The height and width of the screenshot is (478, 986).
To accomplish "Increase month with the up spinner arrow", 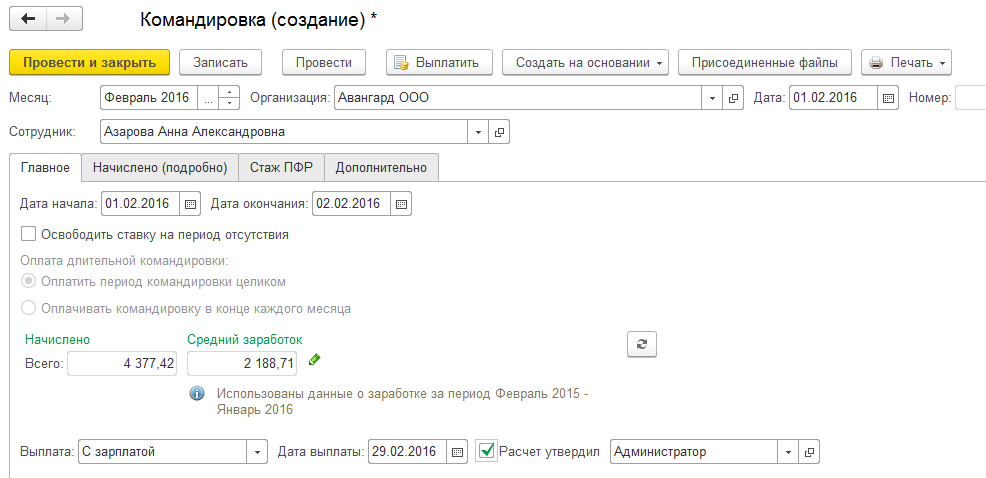I will coord(230,92).
